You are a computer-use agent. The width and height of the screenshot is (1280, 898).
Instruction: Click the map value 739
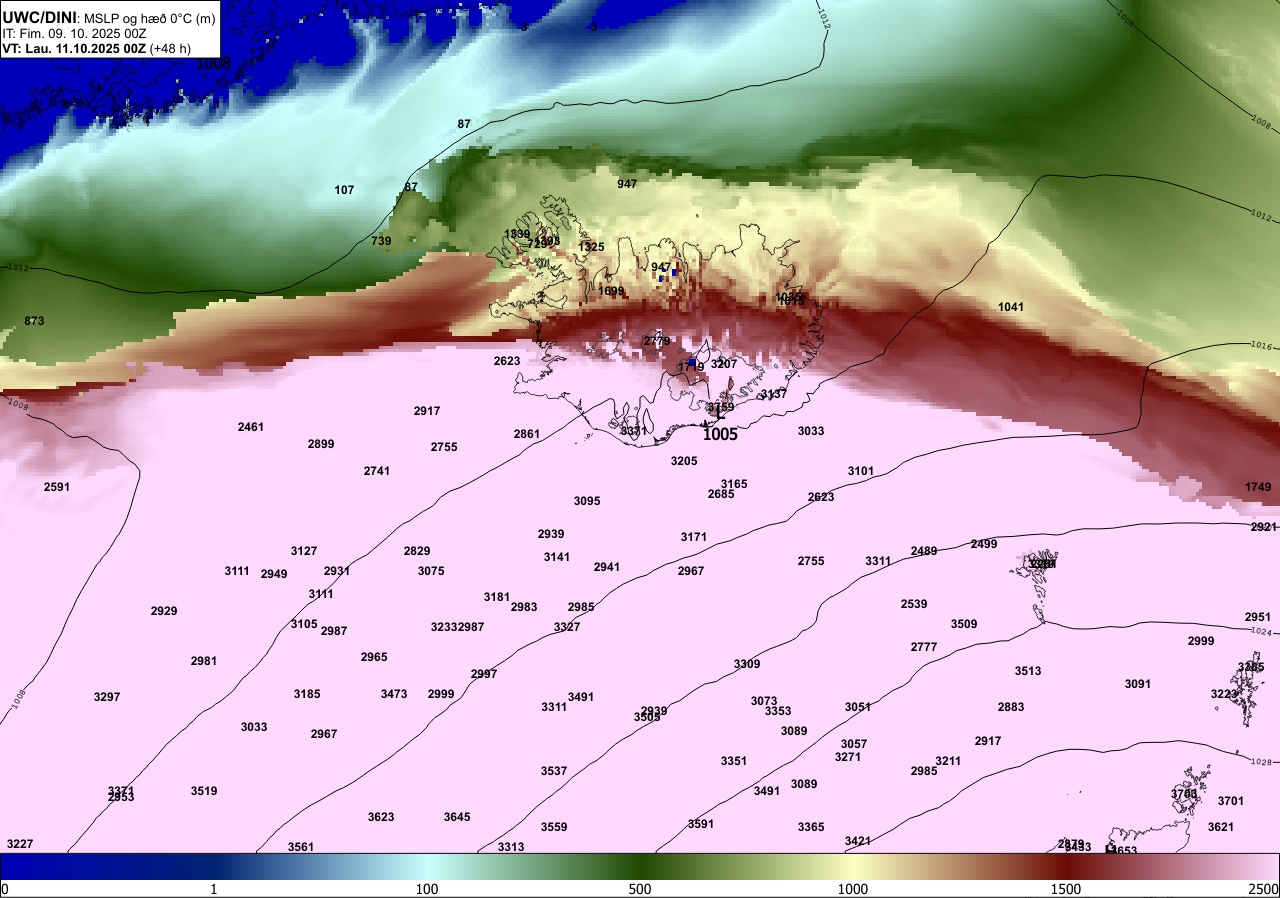pyautogui.click(x=381, y=241)
